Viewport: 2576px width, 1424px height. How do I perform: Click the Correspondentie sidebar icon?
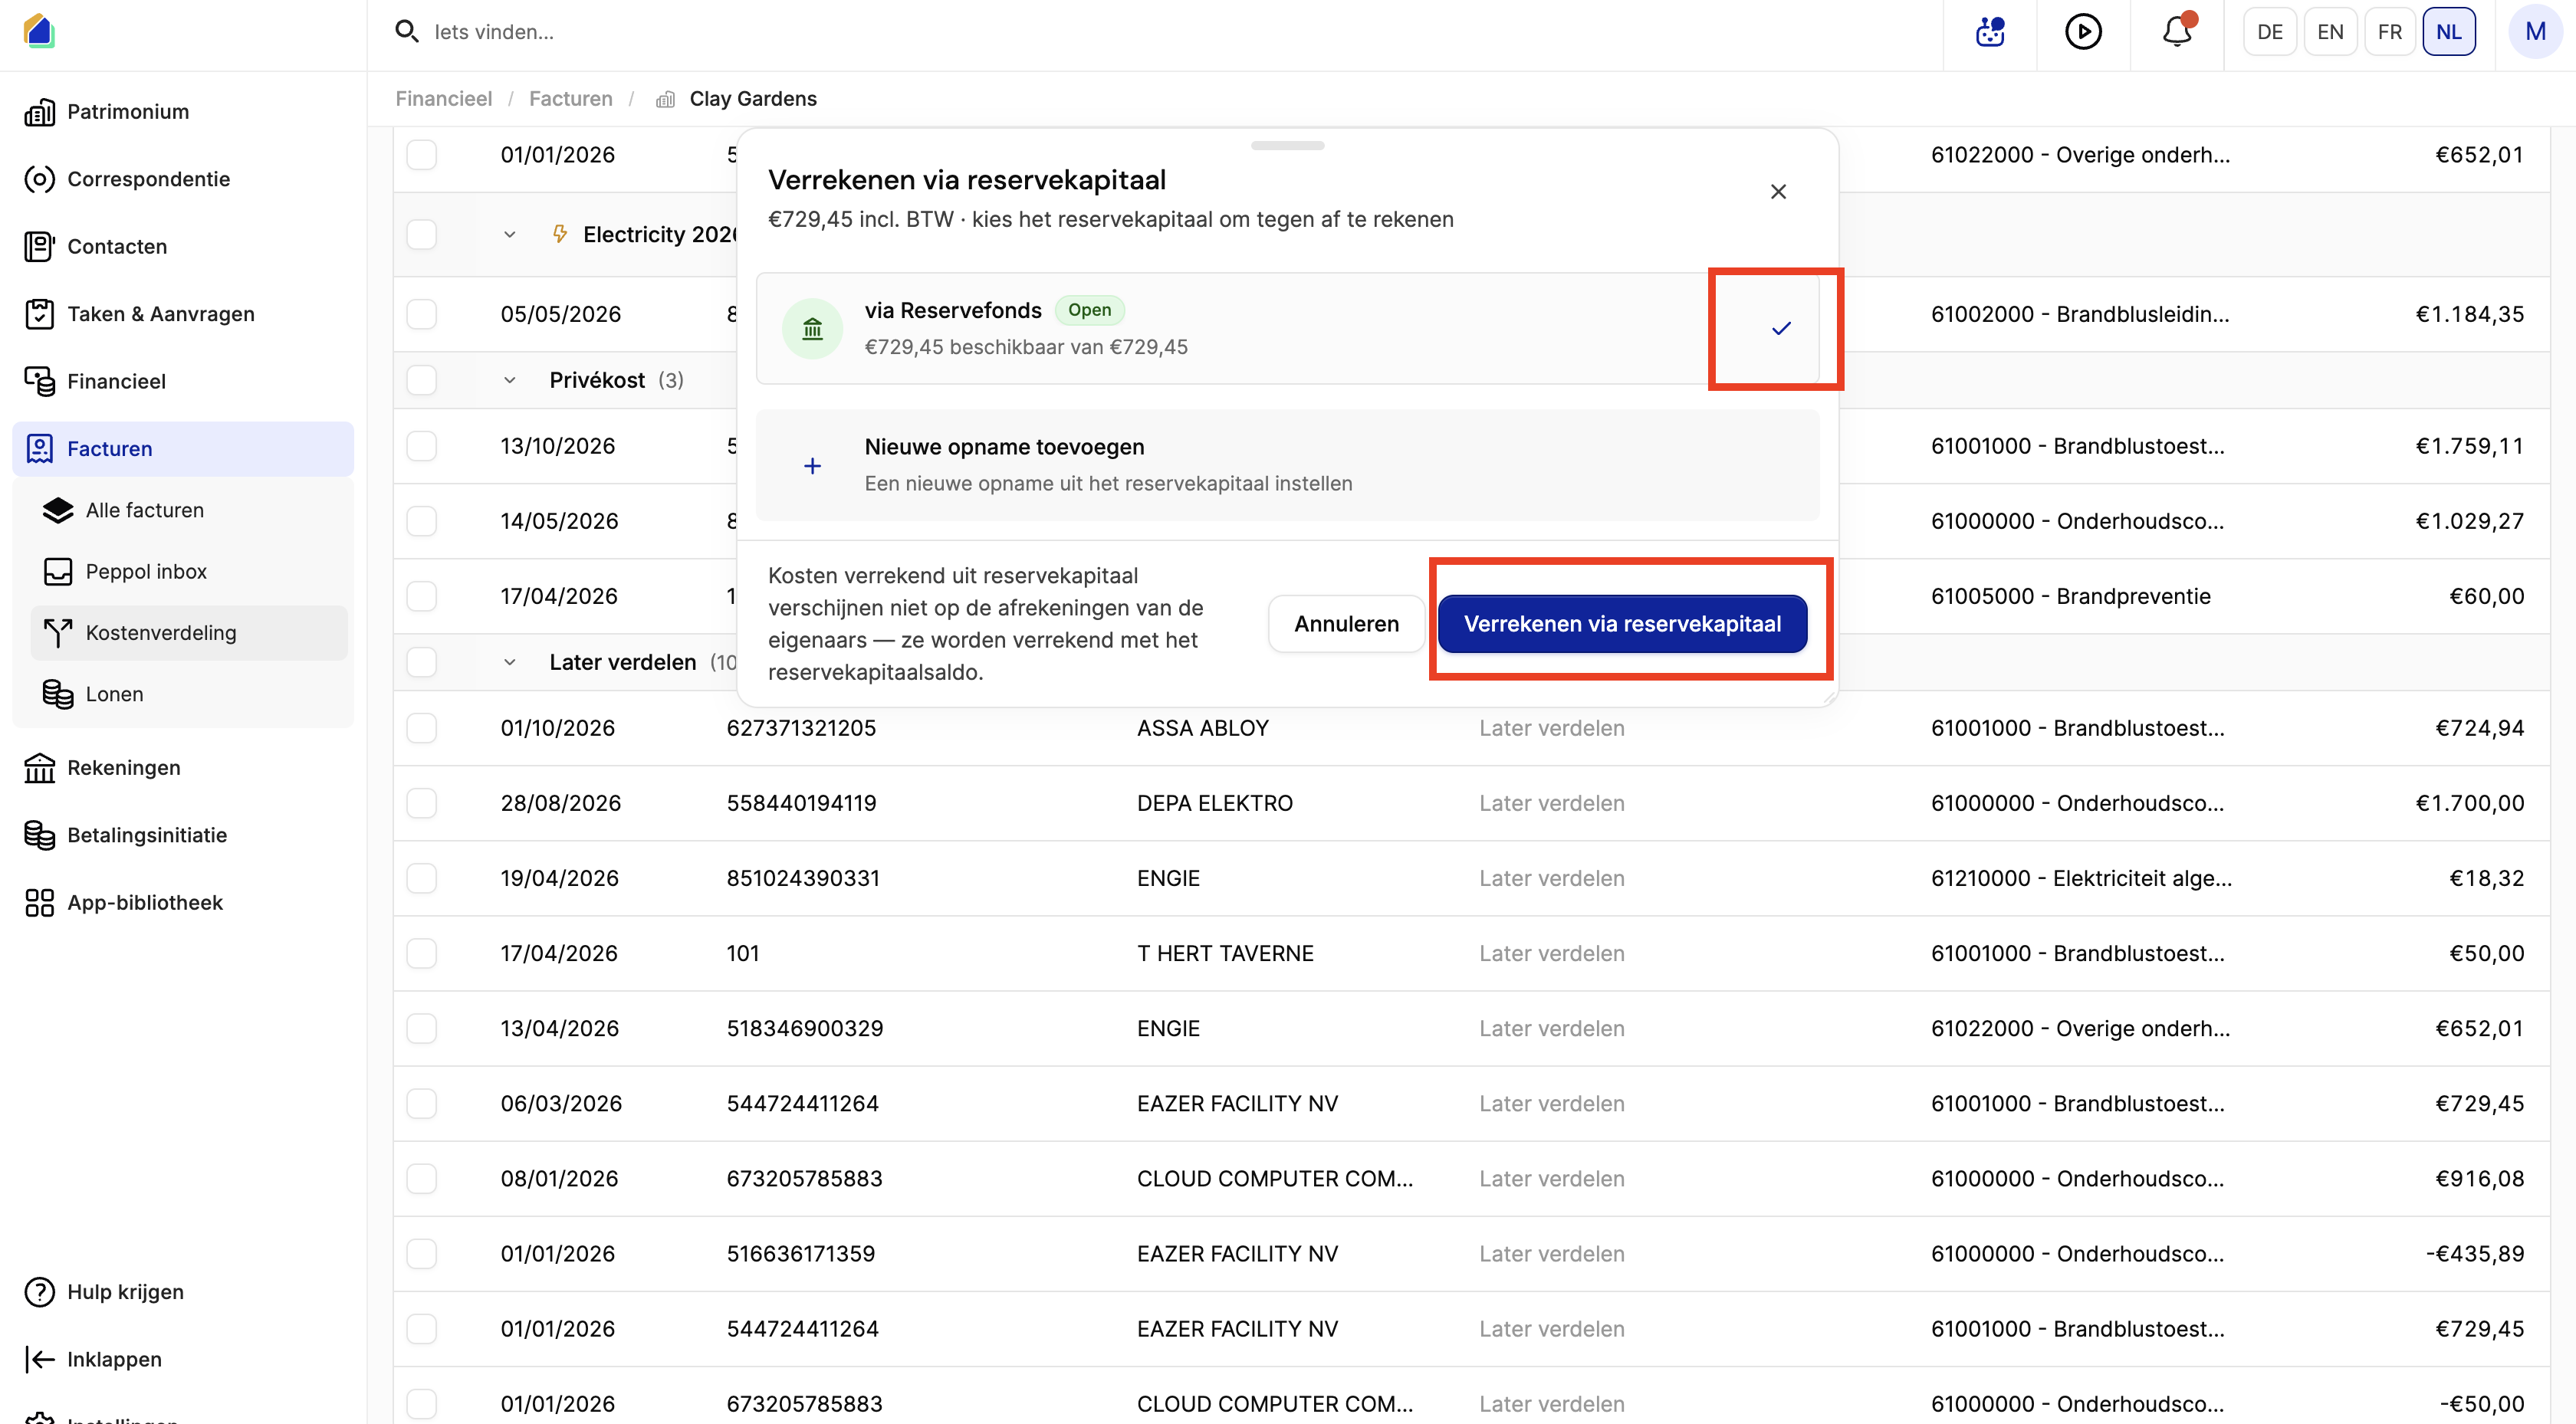[x=39, y=179]
